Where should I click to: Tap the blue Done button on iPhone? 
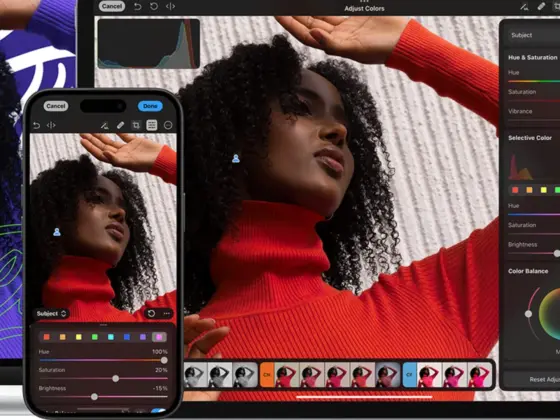[150, 106]
